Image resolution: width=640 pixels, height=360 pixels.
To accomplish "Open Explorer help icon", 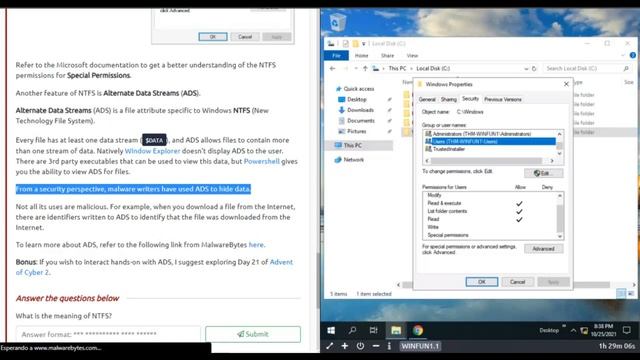I will coord(633,56).
